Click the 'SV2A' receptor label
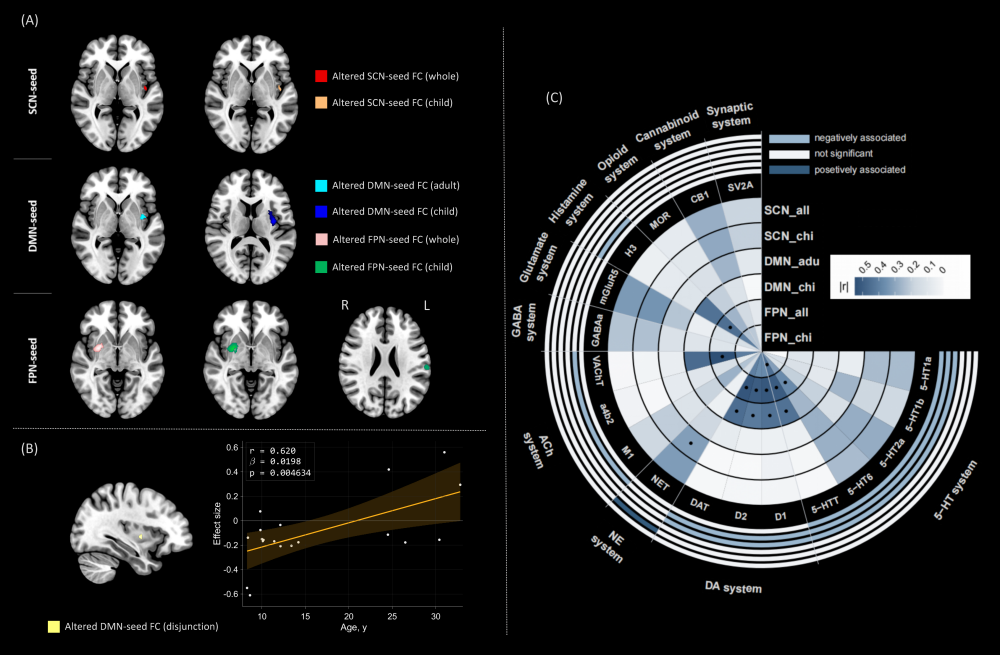Screen dimensions: 1000x655 [x=740, y=186]
